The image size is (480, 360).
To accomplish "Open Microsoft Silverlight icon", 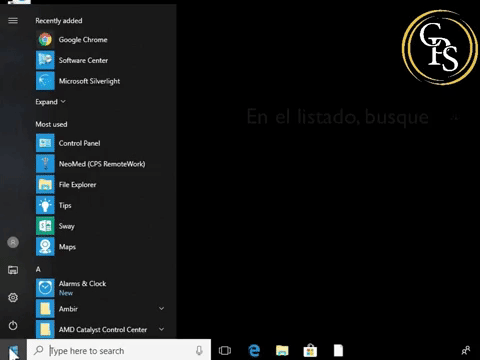I will 45,81.
